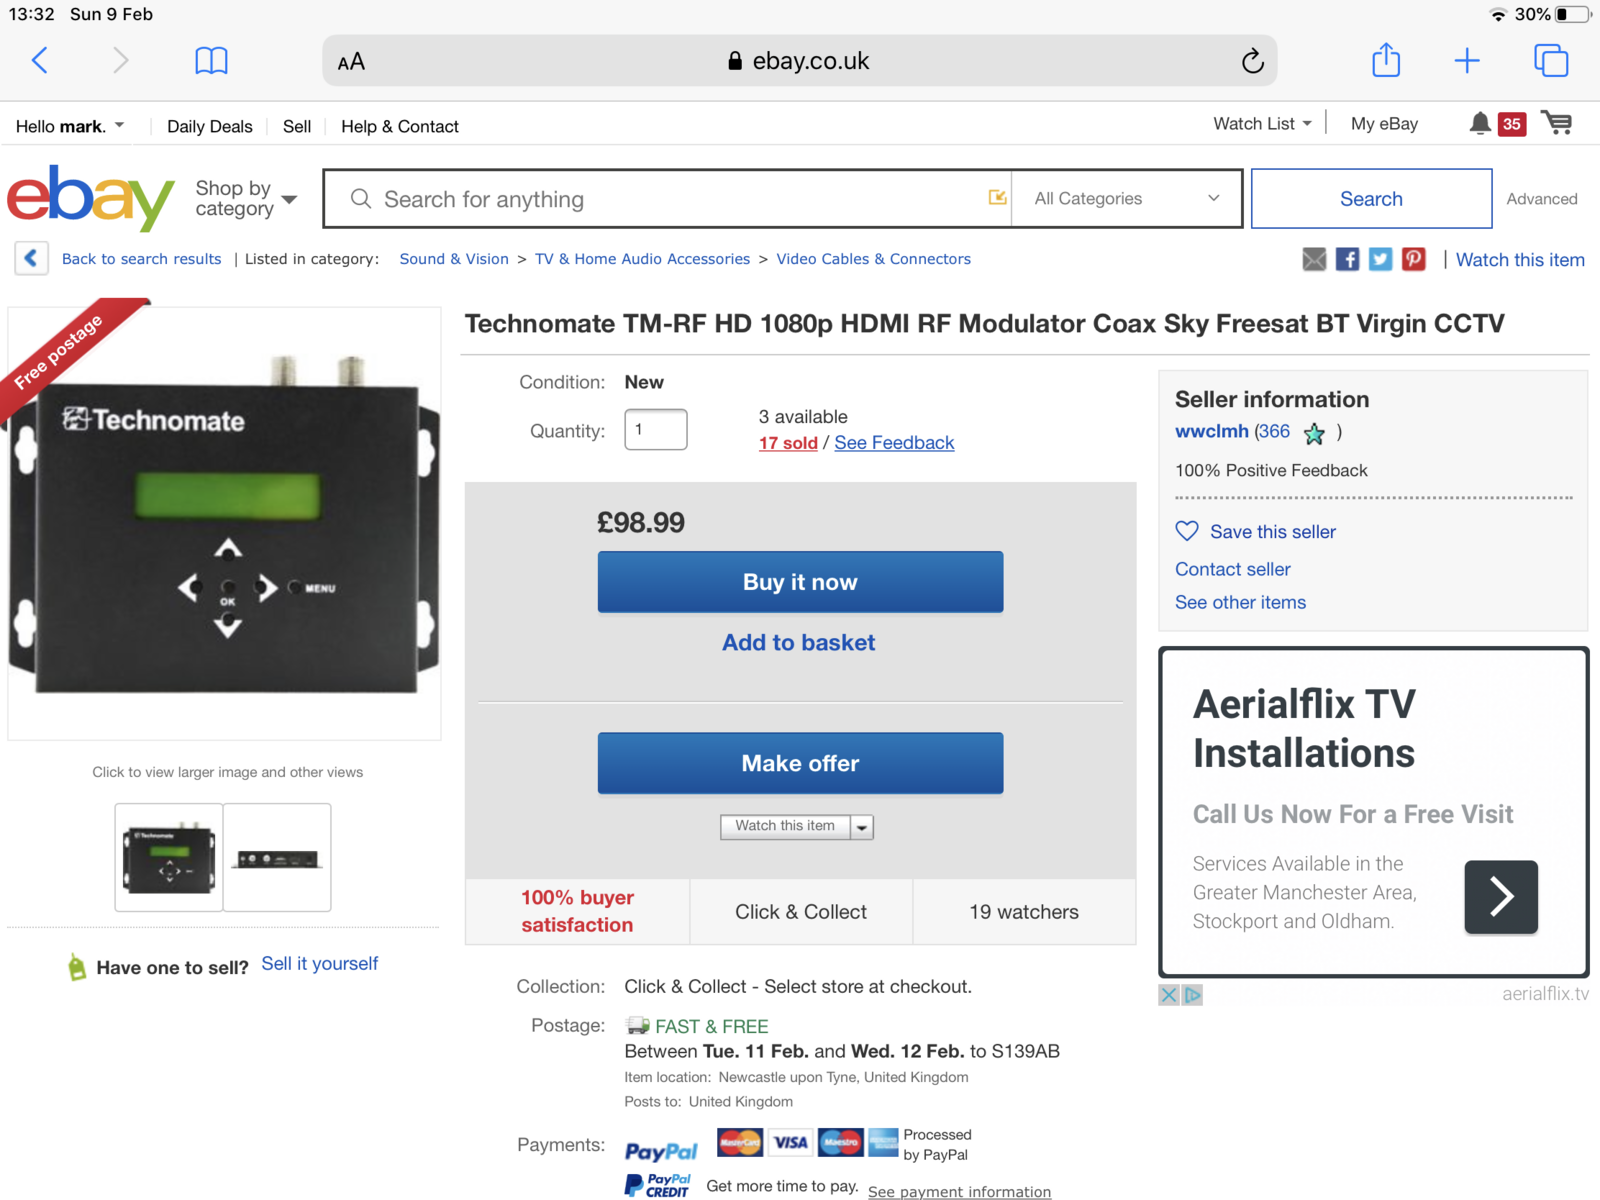
Task: Open the Safari share sheet
Action: point(1386,60)
